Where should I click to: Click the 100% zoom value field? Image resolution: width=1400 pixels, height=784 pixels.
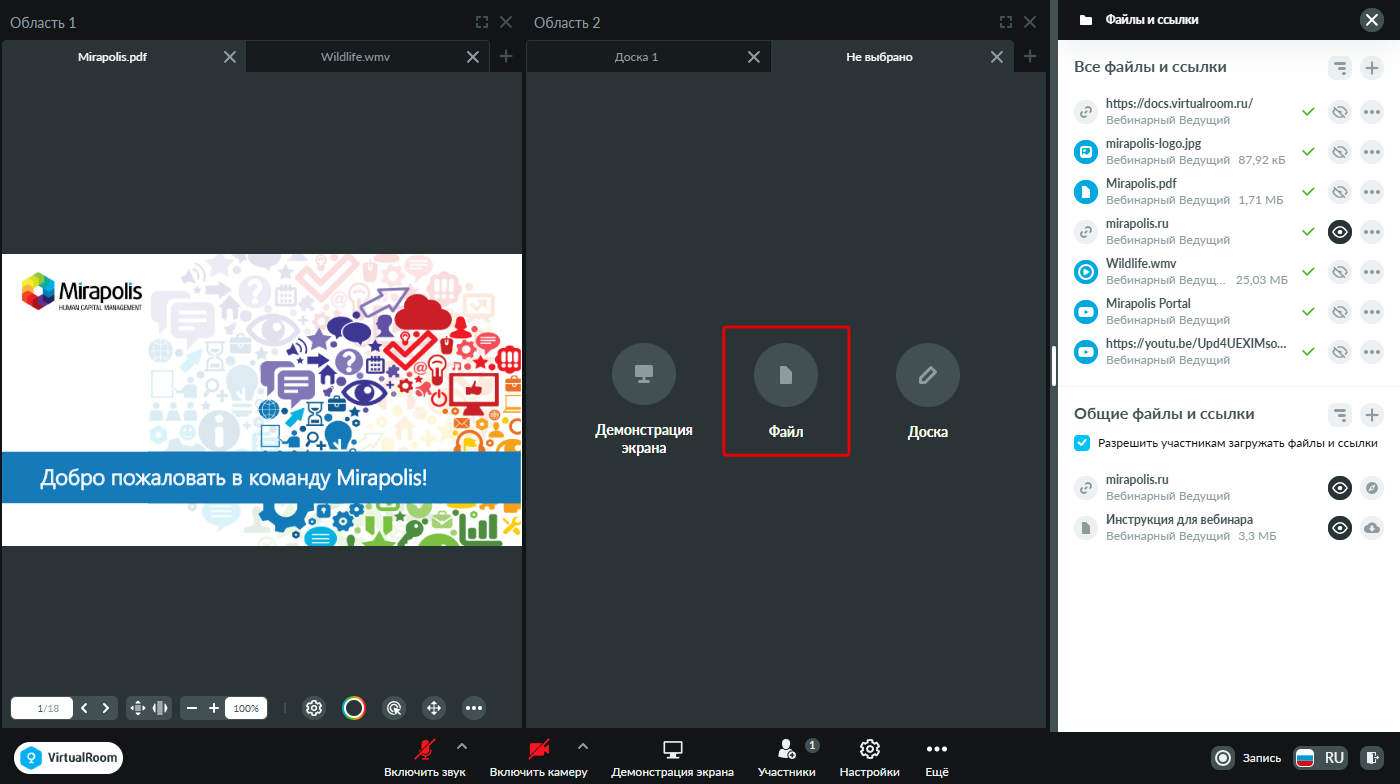(246, 708)
